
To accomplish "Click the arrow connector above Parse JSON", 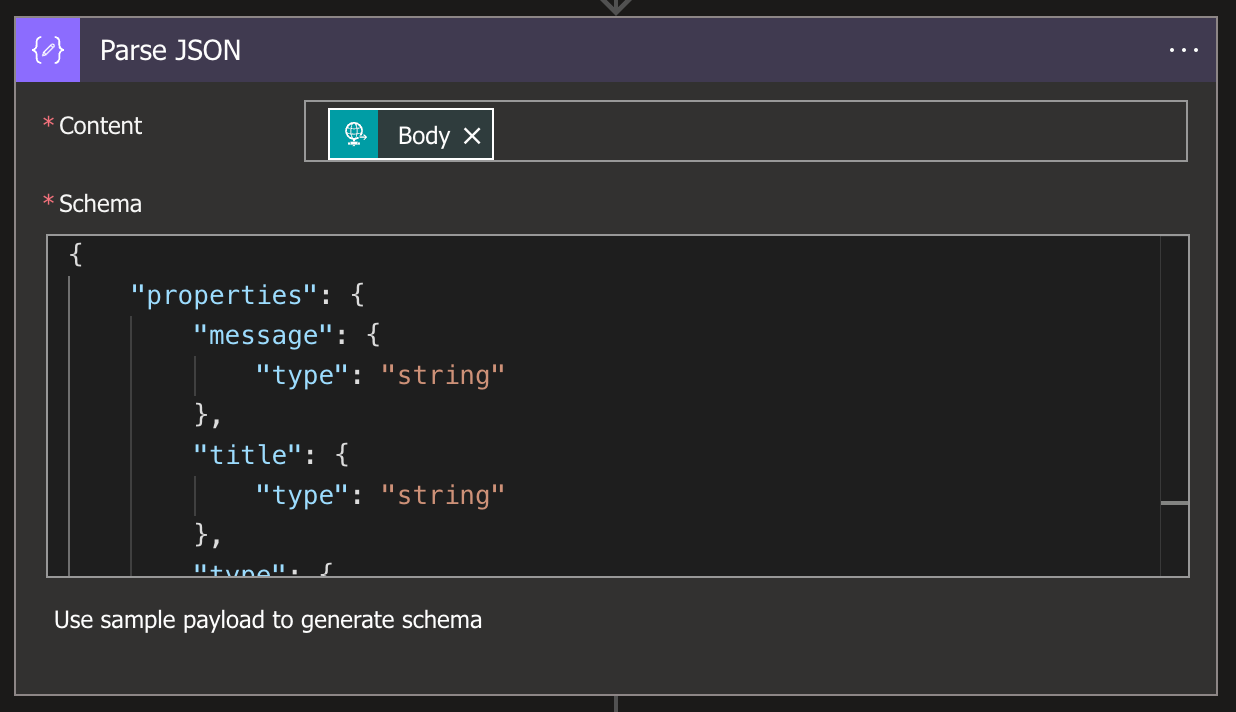I will [x=616, y=7].
